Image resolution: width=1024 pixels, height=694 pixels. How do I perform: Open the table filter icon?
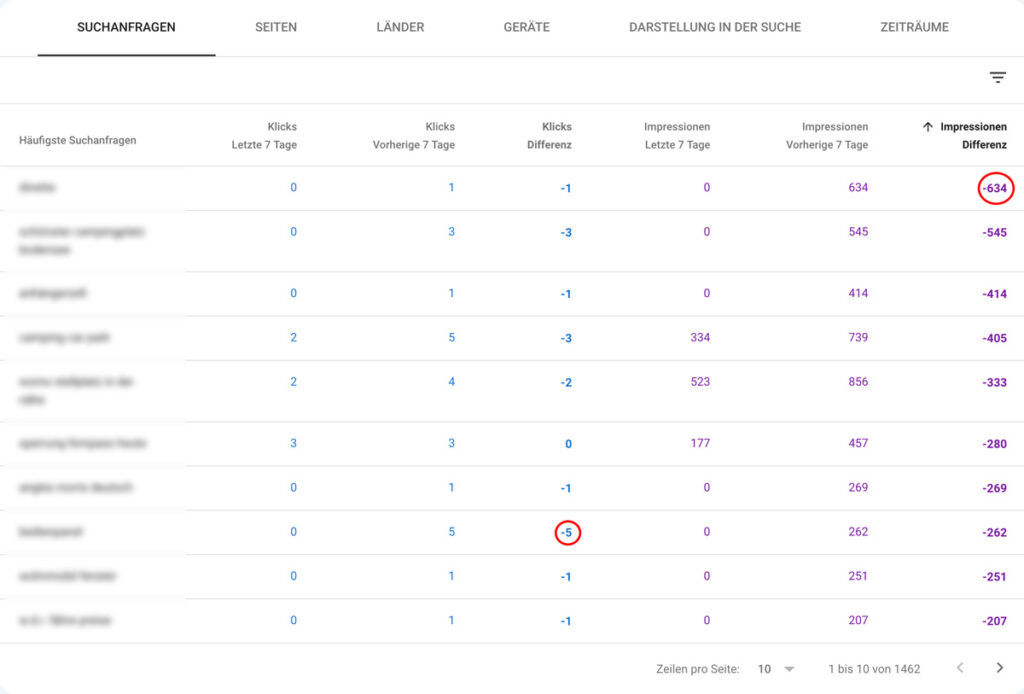(x=997, y=78)
